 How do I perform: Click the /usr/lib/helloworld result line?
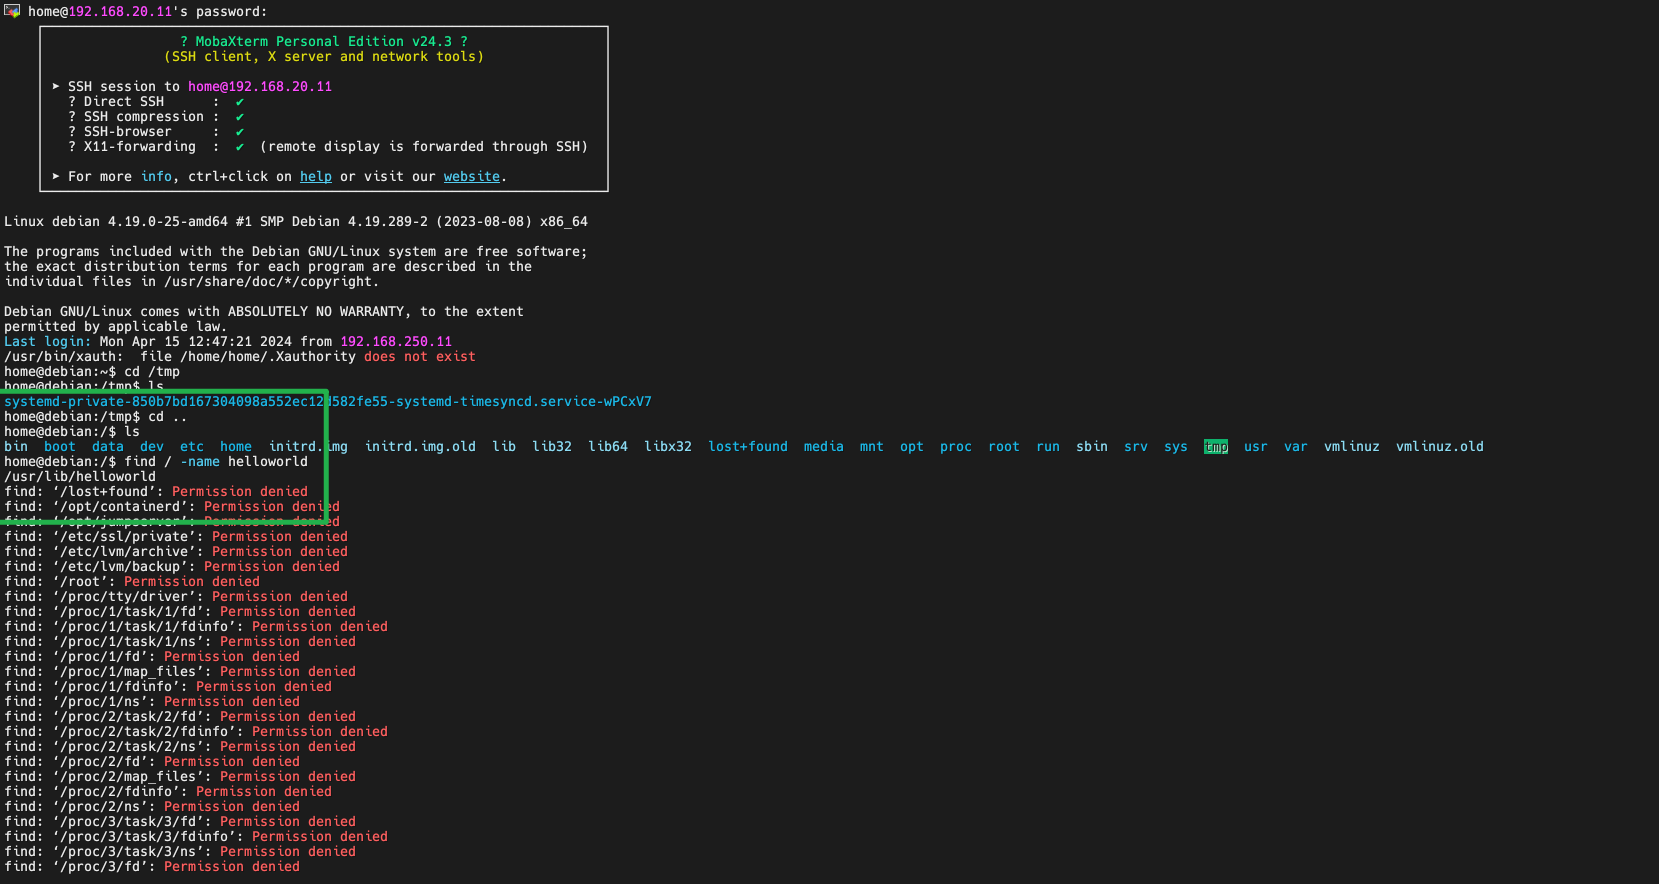point(80,477)
